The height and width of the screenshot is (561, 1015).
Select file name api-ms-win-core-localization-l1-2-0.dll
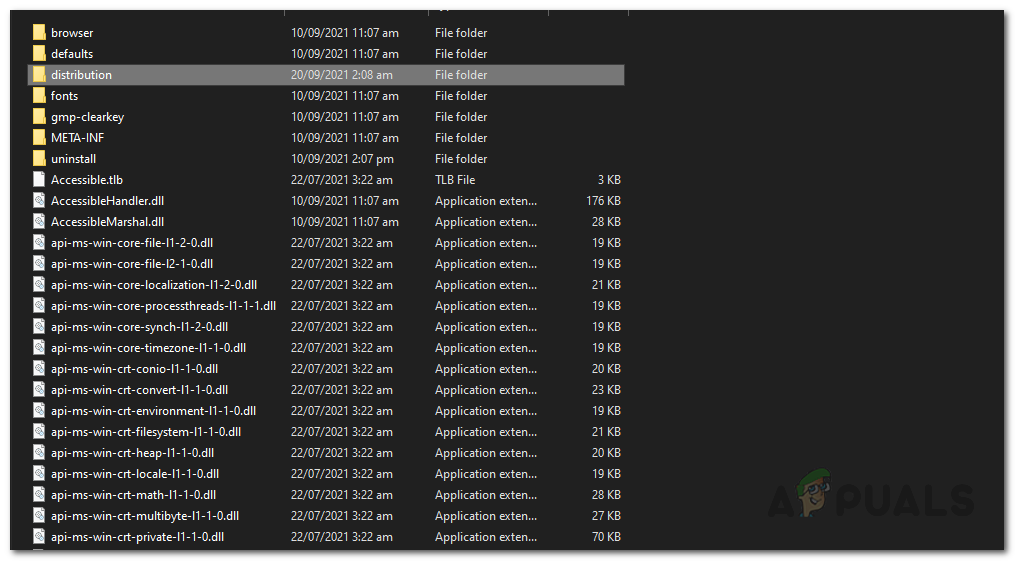tap(154, 285)
